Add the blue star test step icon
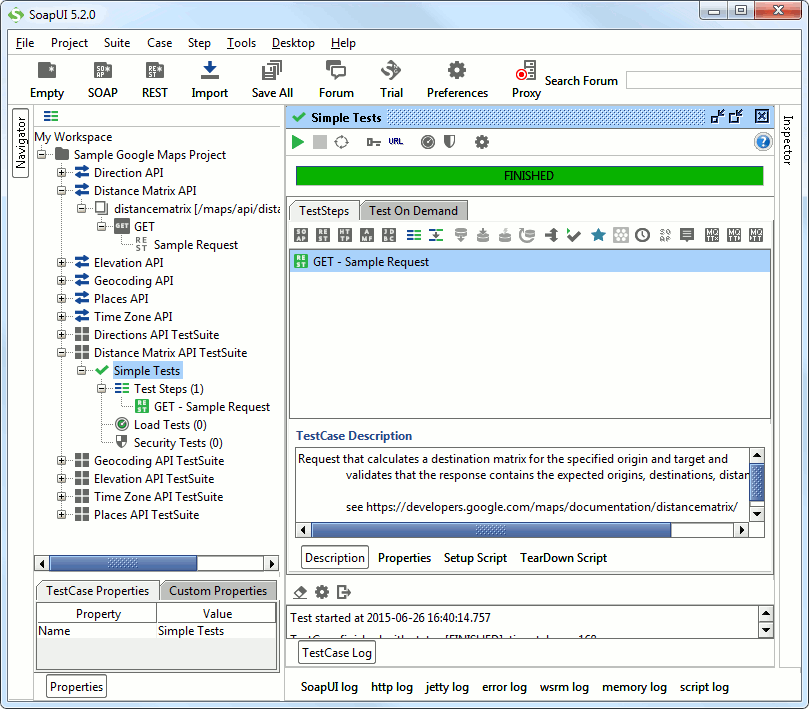The height and width of the screenshot is (709, 809). 598,235
